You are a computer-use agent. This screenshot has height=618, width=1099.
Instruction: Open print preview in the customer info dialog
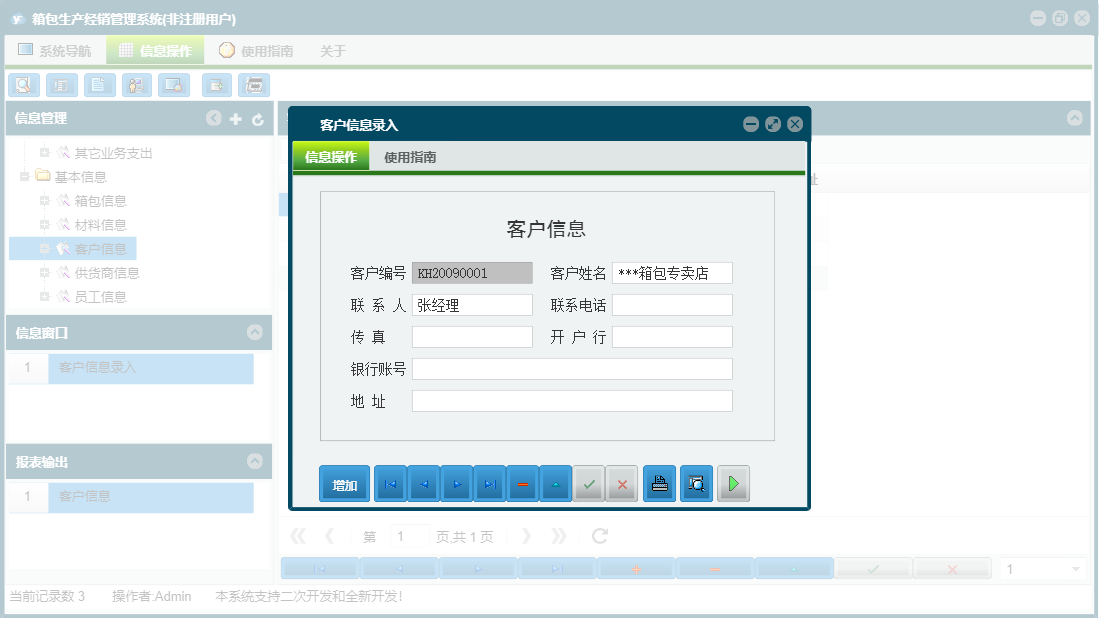pos(696,483)
